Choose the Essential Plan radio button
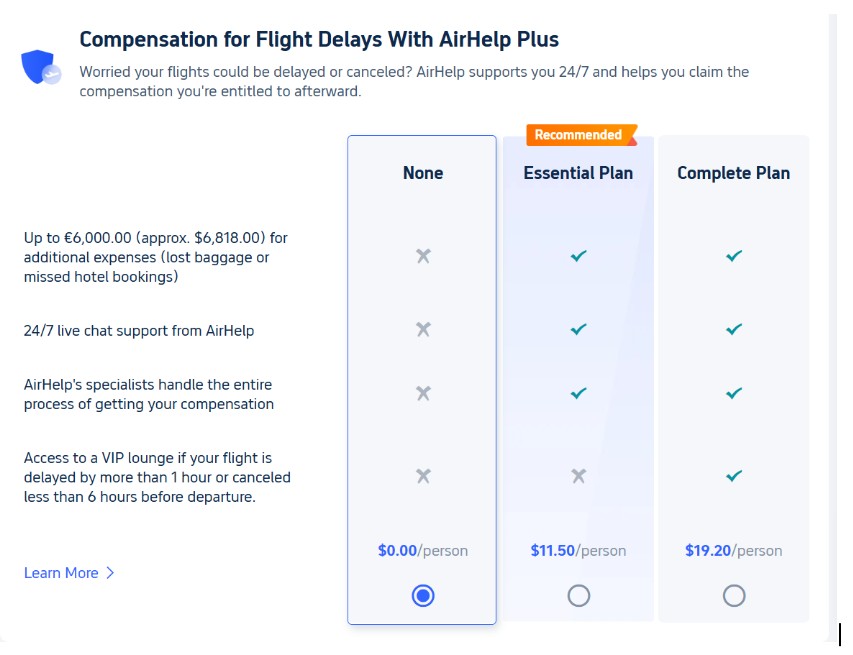Screen dimensions: 853x655 coord(578,595)
